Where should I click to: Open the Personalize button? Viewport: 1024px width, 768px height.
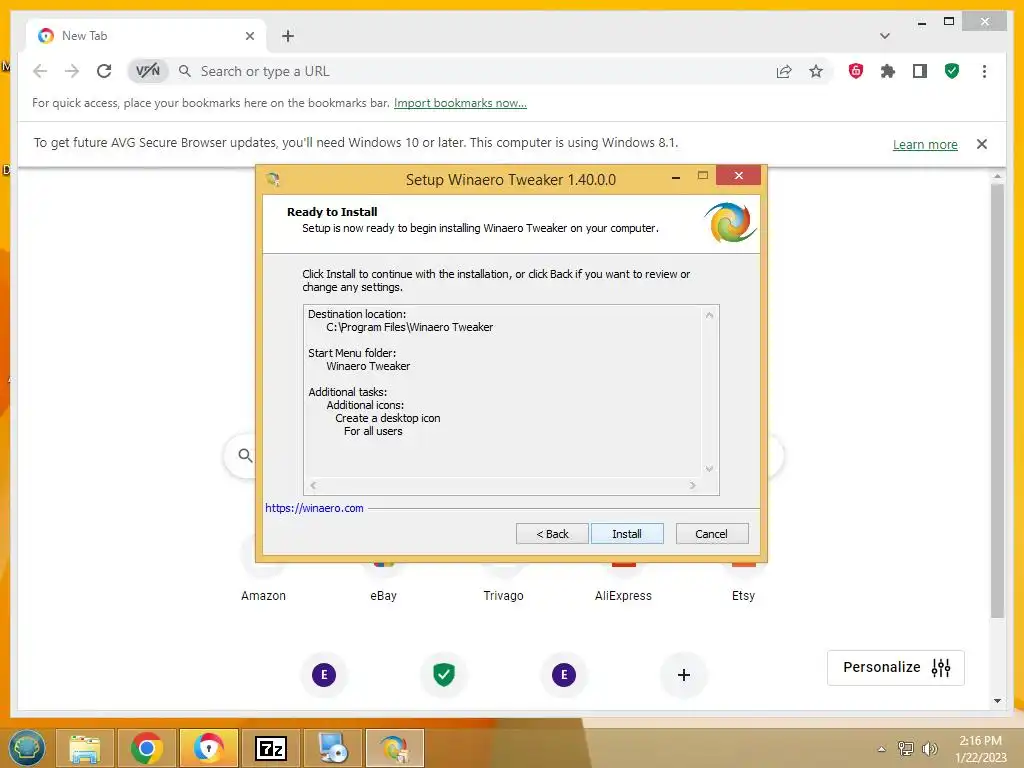[x=895, y=667]
